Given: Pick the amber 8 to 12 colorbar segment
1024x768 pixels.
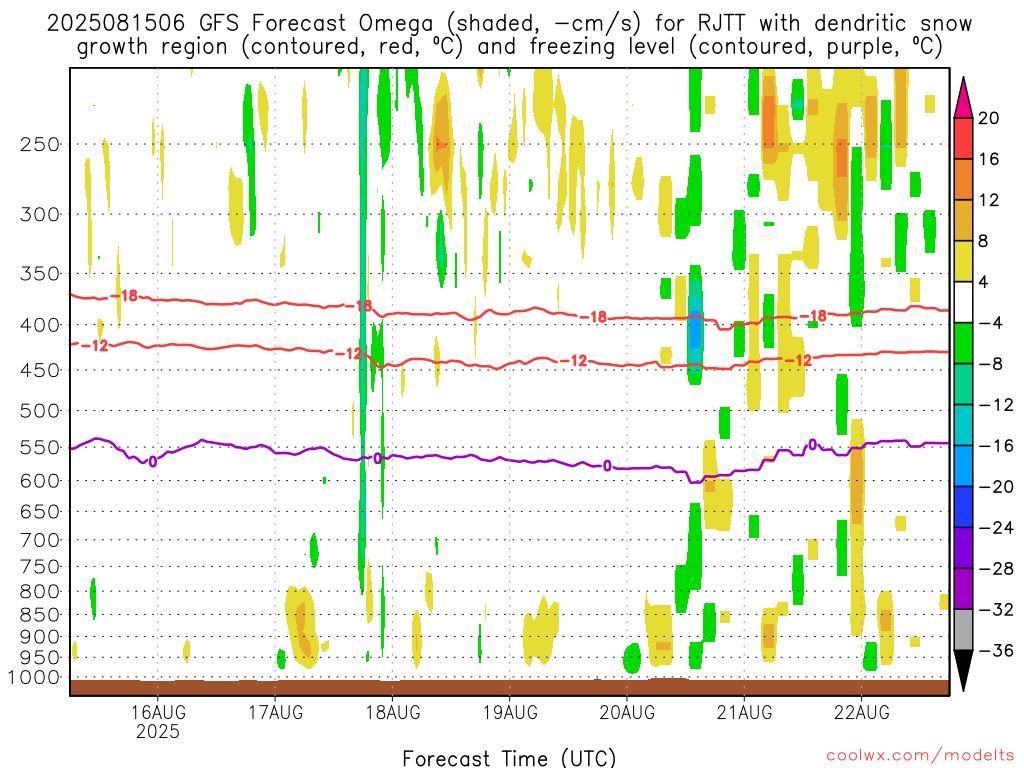Looking at the screenshot, I should (x=963, y=220).
